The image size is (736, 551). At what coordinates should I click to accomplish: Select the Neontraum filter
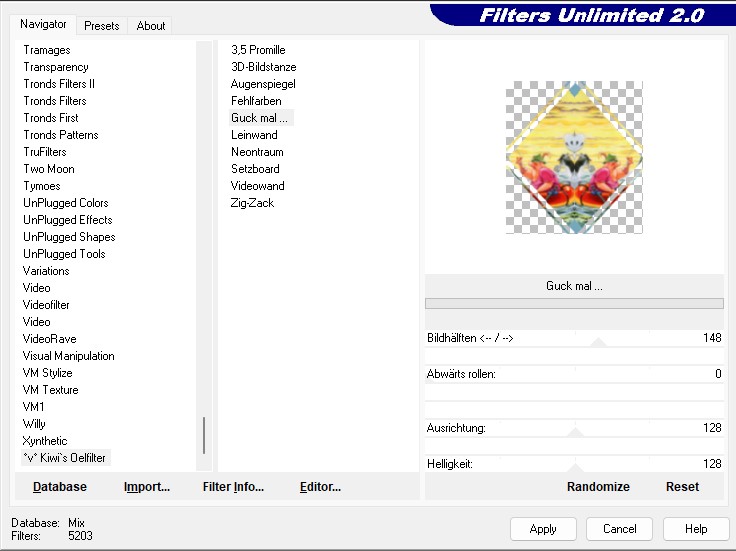[x=257, y=152]
